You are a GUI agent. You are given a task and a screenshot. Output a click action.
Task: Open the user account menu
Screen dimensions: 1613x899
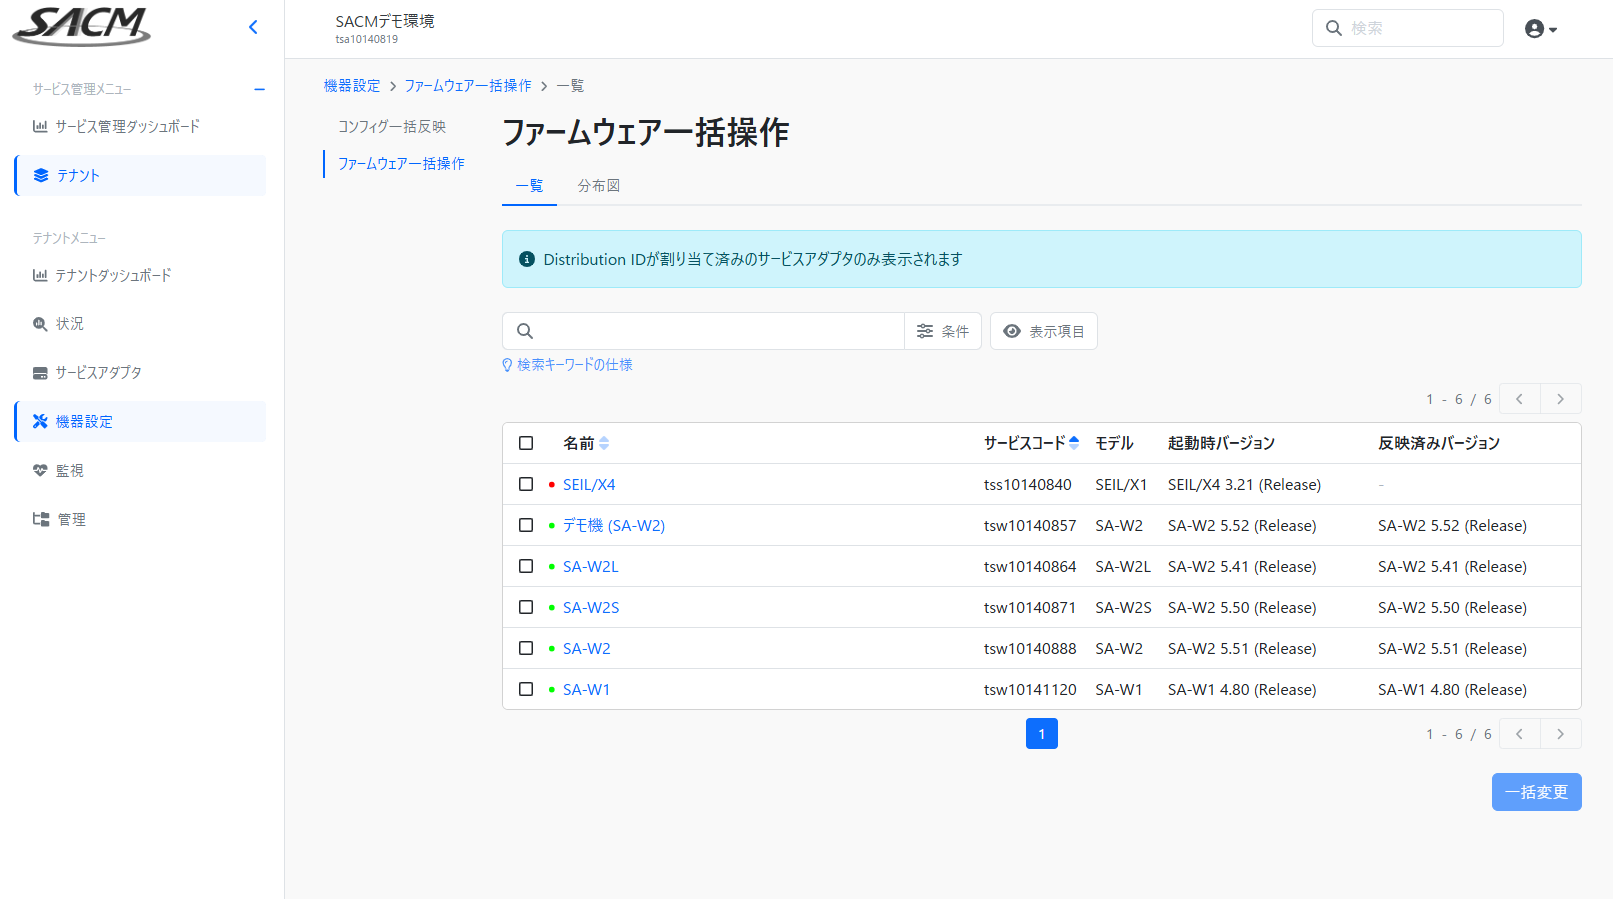click(x=1540, y=29)
